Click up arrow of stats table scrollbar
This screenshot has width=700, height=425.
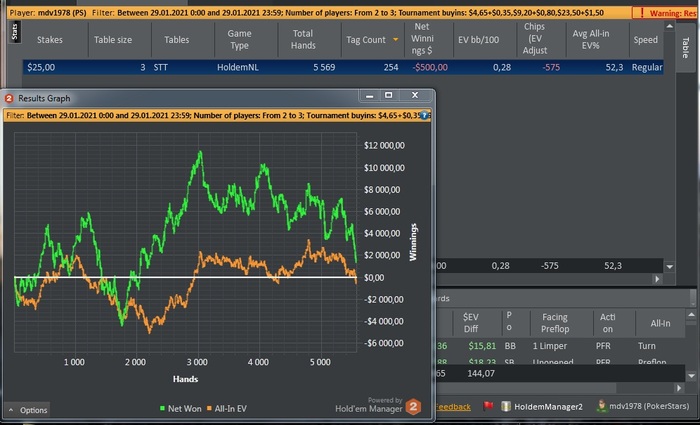pyautogui.click(x=669, y=26)
